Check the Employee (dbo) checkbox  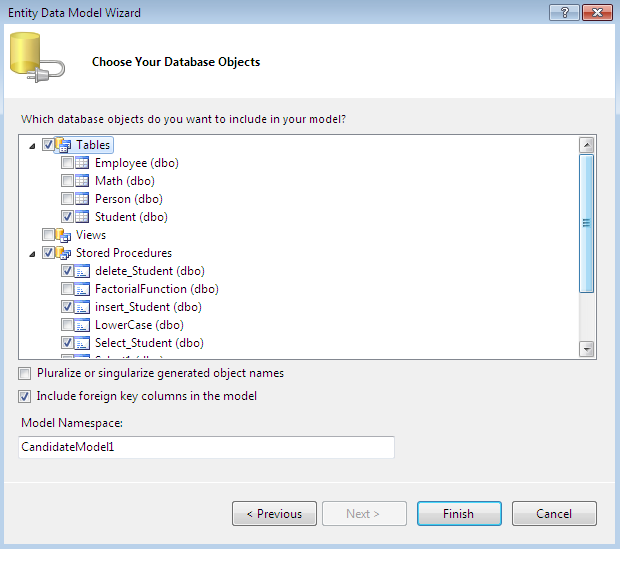click(67, 162)
